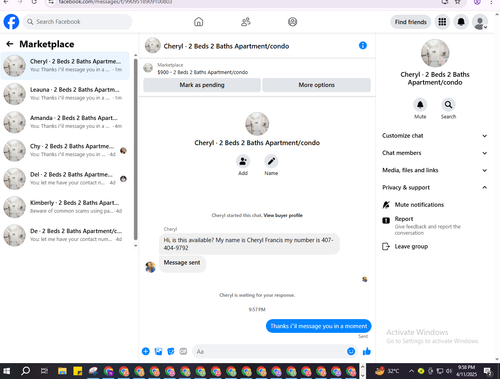Screen dimensions: 500x379
Task: Click the sent message 'Thanks i'll message you in a moment'
Action: (319, 326)
